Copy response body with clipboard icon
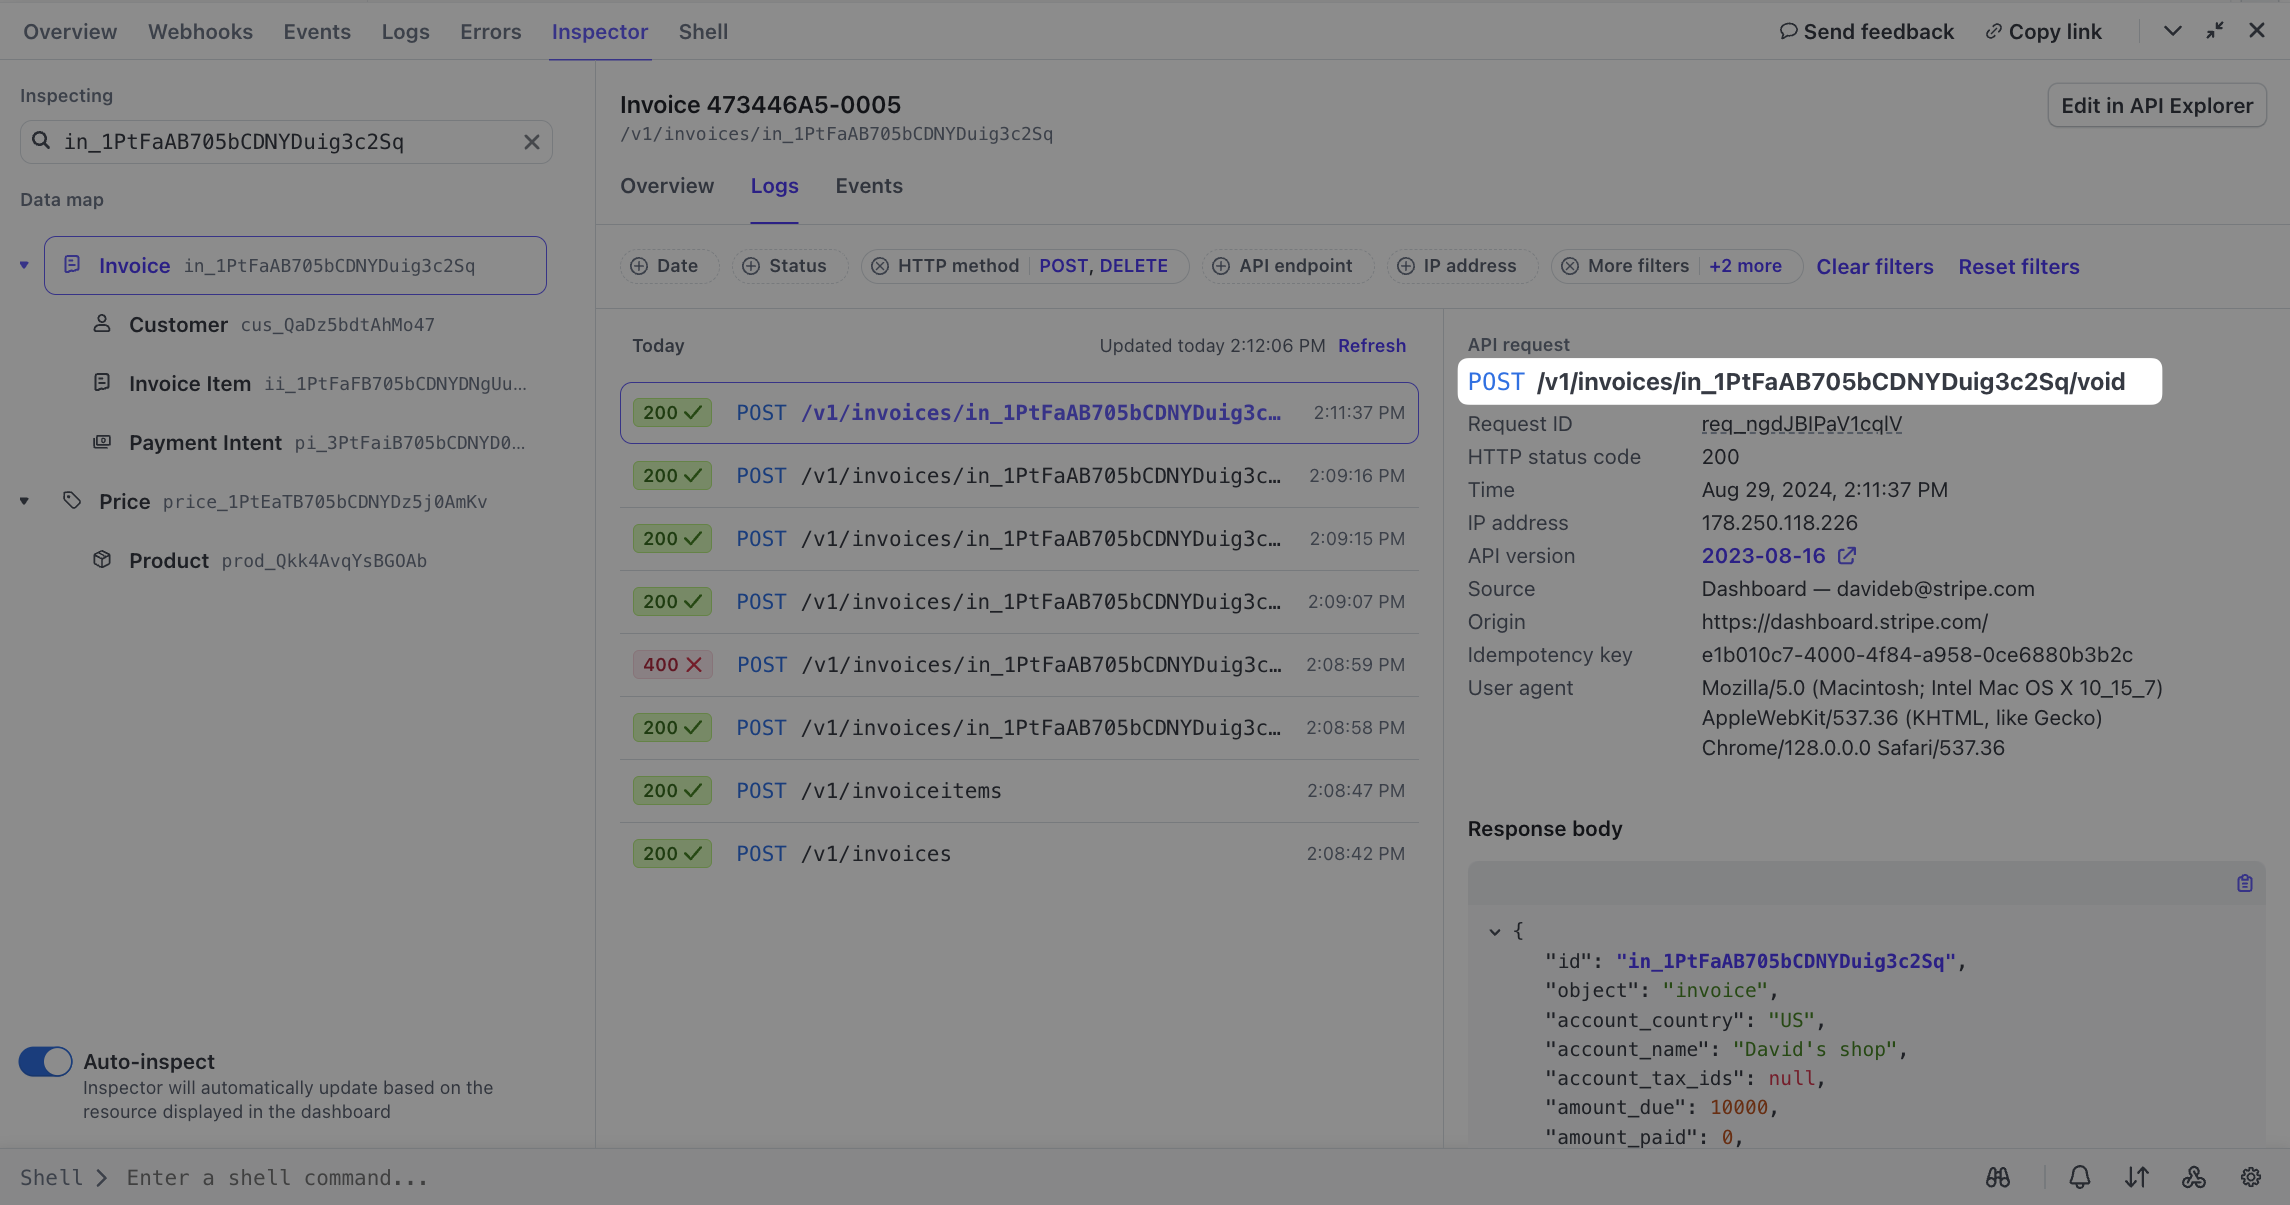Viewport: 2290px width, 1205px height. (x=2245, y=883)
